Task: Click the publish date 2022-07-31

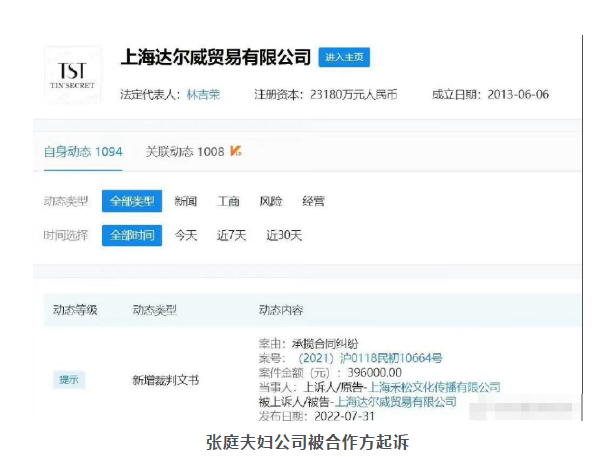Action: [x=344, y=416]
